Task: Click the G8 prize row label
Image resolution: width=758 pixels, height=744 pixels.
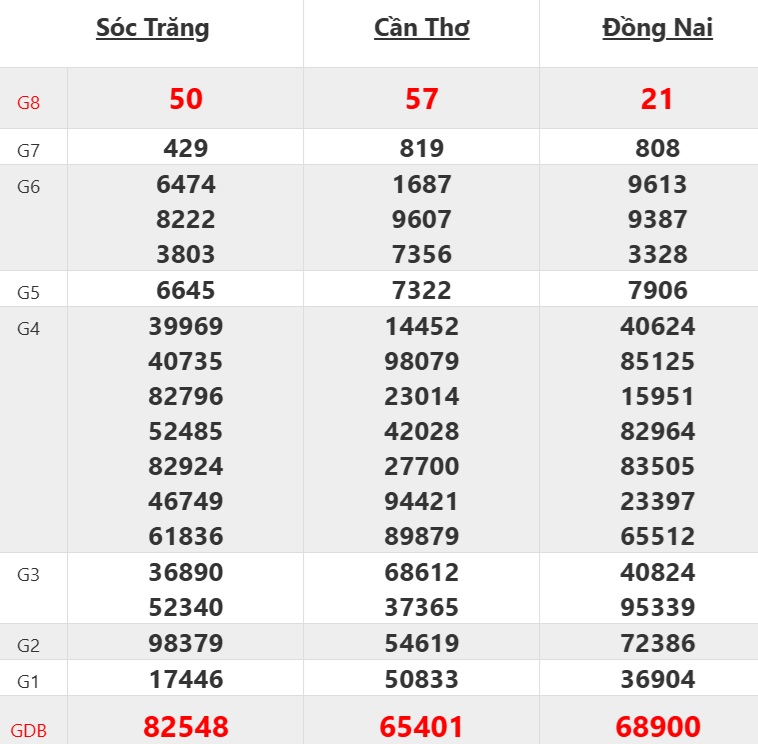Action: [29, 101]
